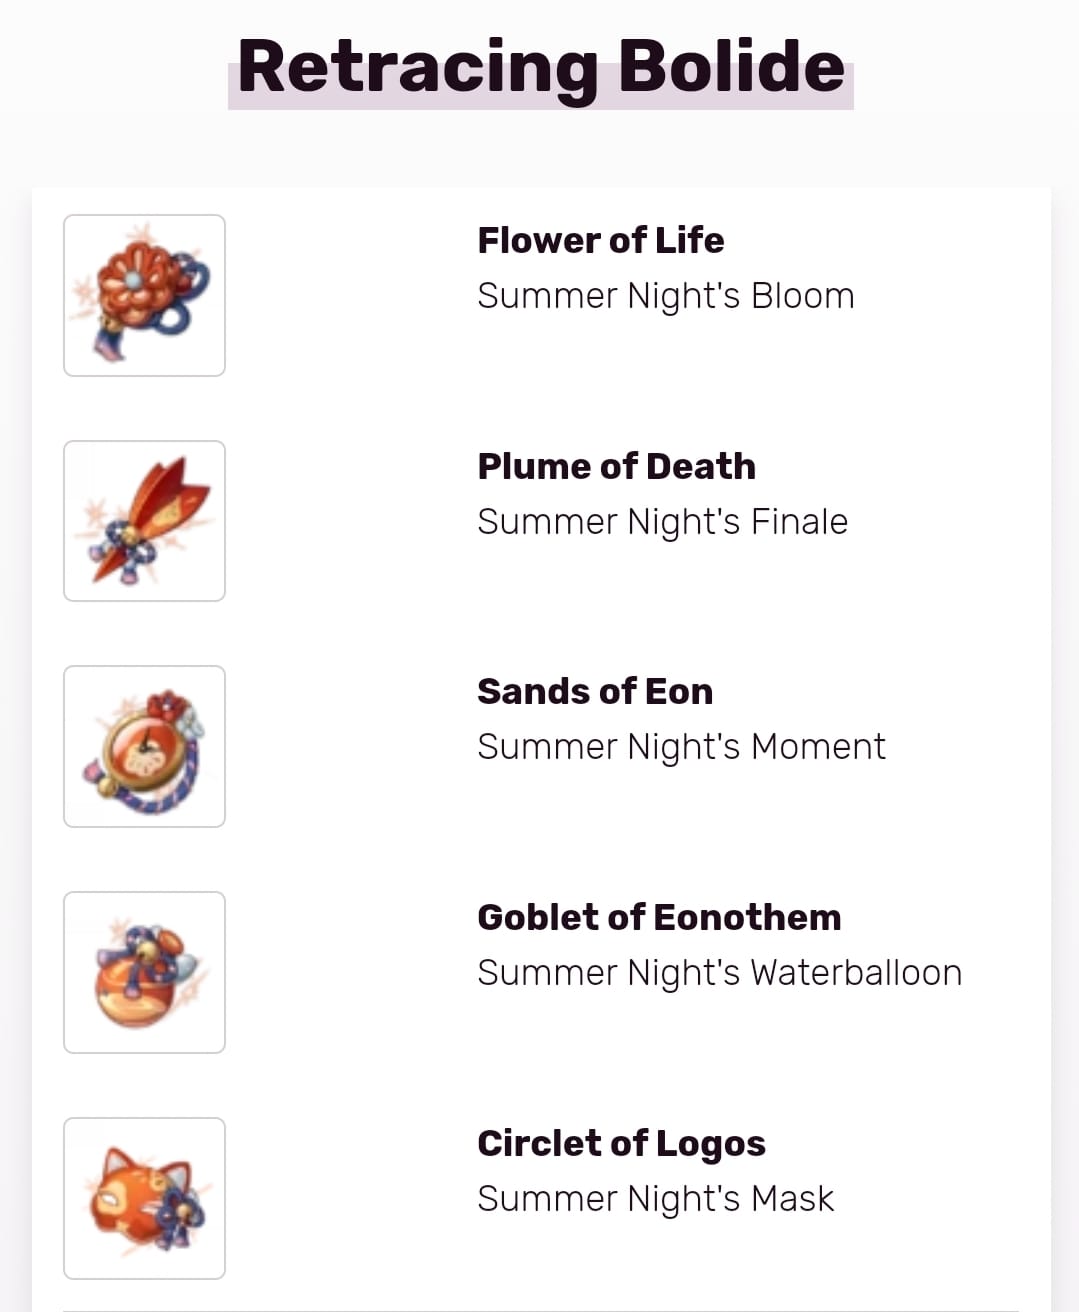Click the Summer Night's Mask cat icon

tap(144, 1198)
